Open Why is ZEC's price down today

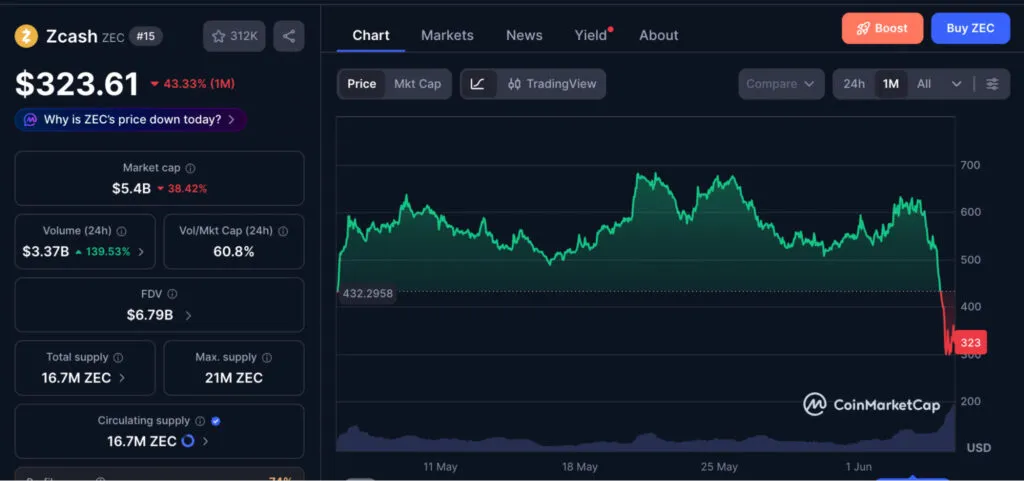(131, 119)
